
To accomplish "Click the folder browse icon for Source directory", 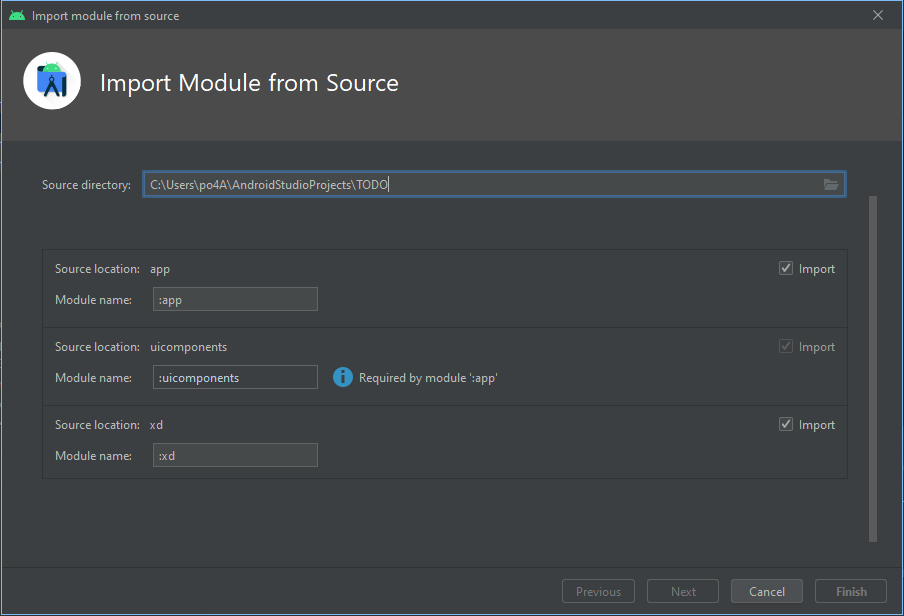I will (x=830, y=184).
